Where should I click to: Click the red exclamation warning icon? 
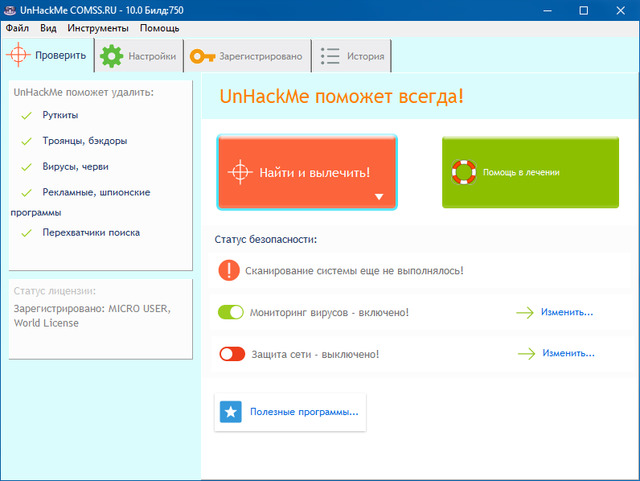tap(230, 270)
